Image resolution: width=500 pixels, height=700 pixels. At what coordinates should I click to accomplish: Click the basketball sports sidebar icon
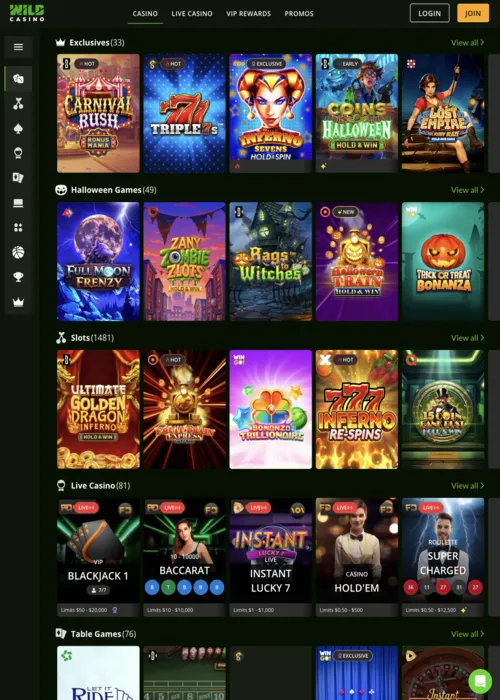point(18,253)
